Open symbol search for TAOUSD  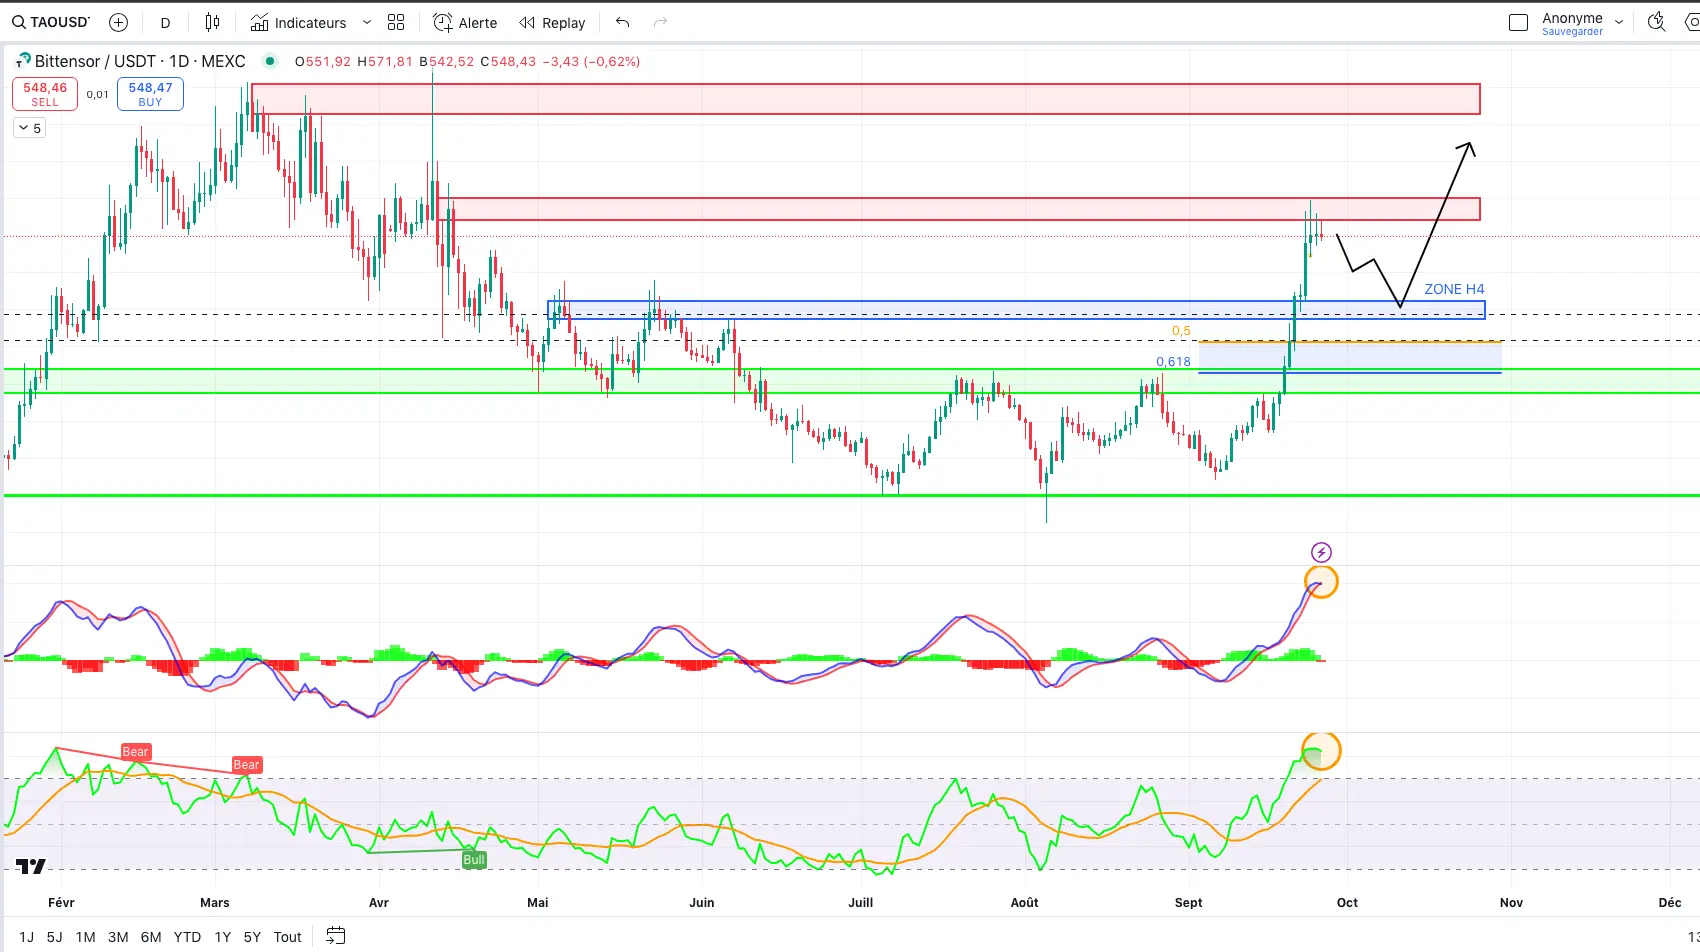[x=51, y=22]
